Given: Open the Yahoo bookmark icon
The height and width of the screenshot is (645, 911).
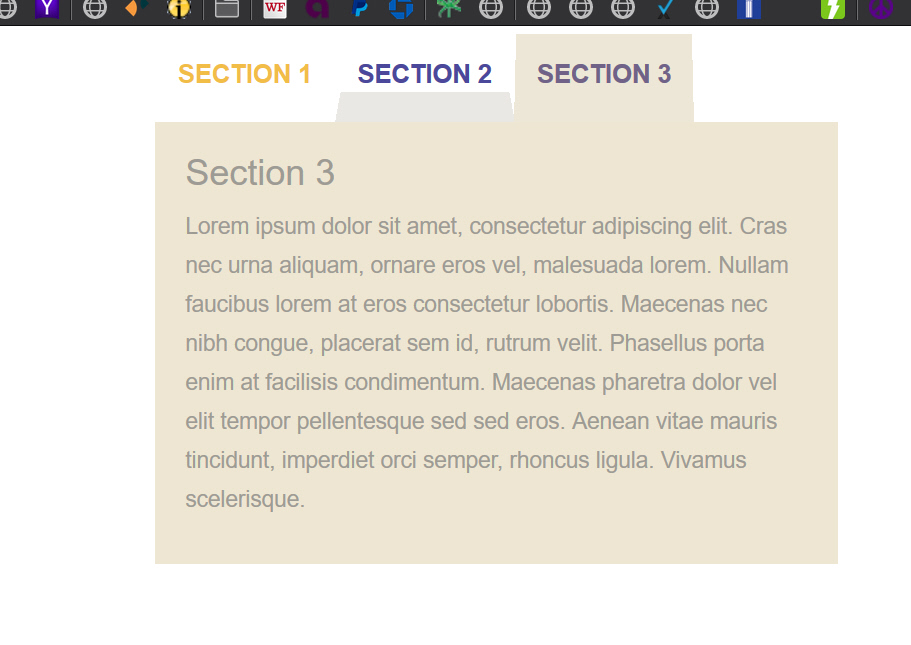Looking at the screenshot, I should click(47, 9).
